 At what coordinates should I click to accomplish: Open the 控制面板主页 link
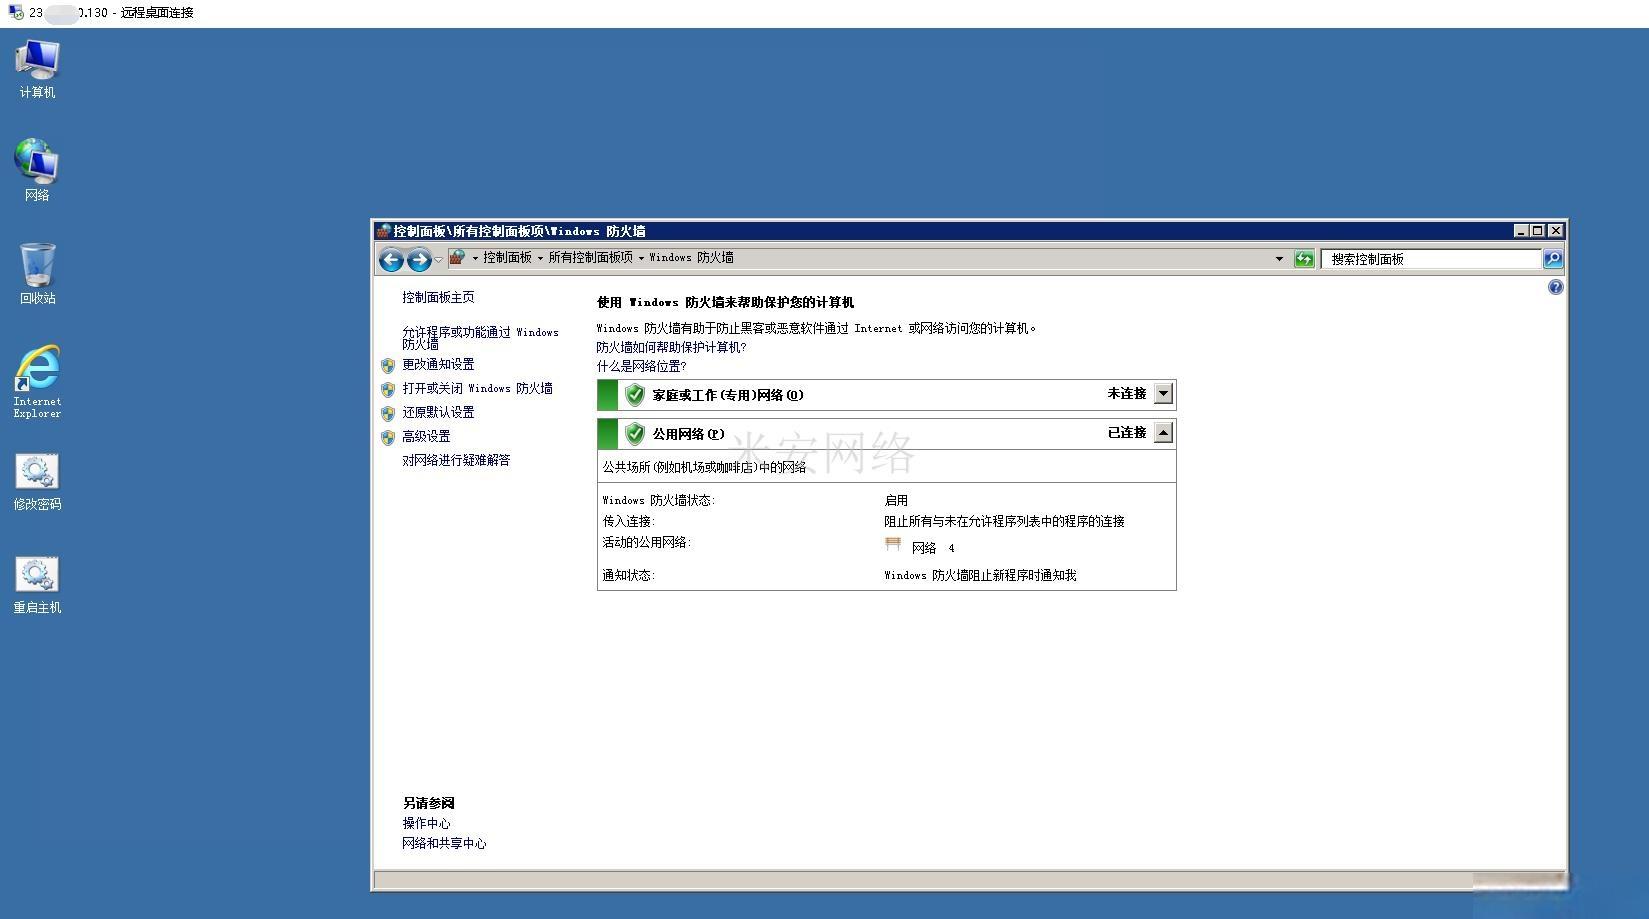click(x=438, y=297)
